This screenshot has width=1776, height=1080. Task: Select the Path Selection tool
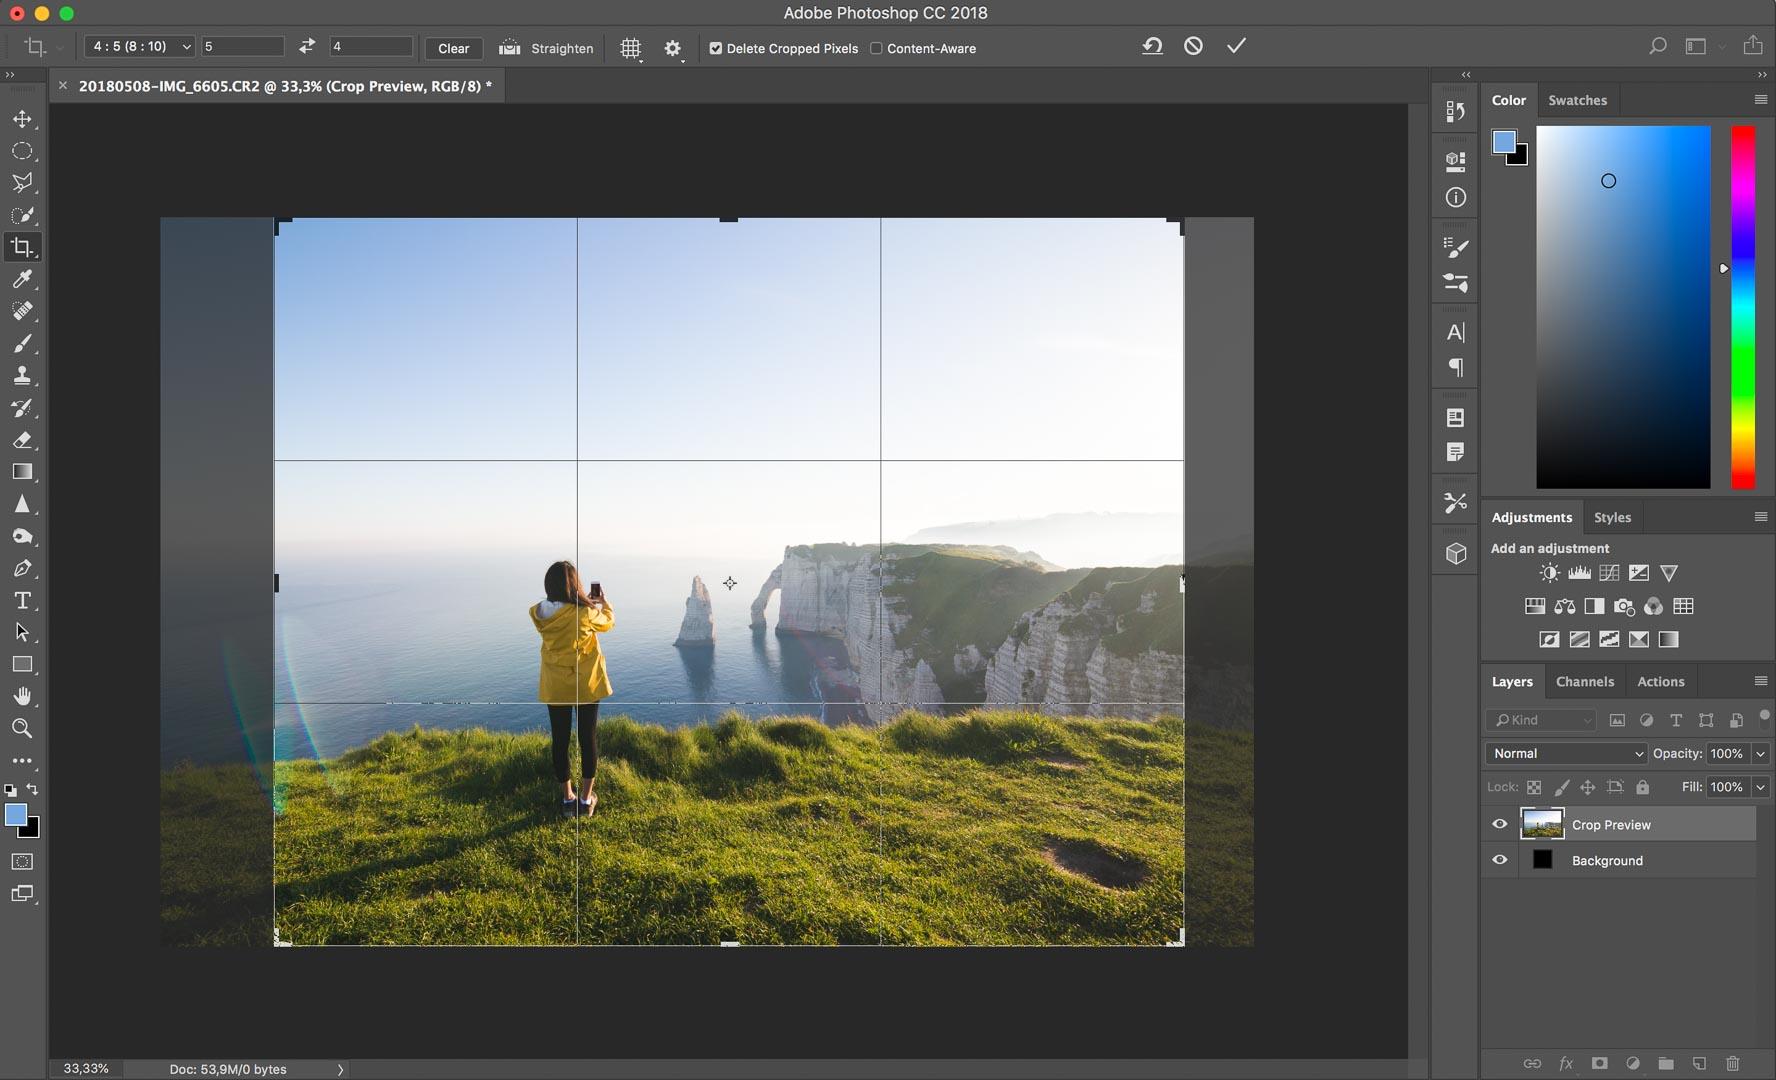coord(22,632)
